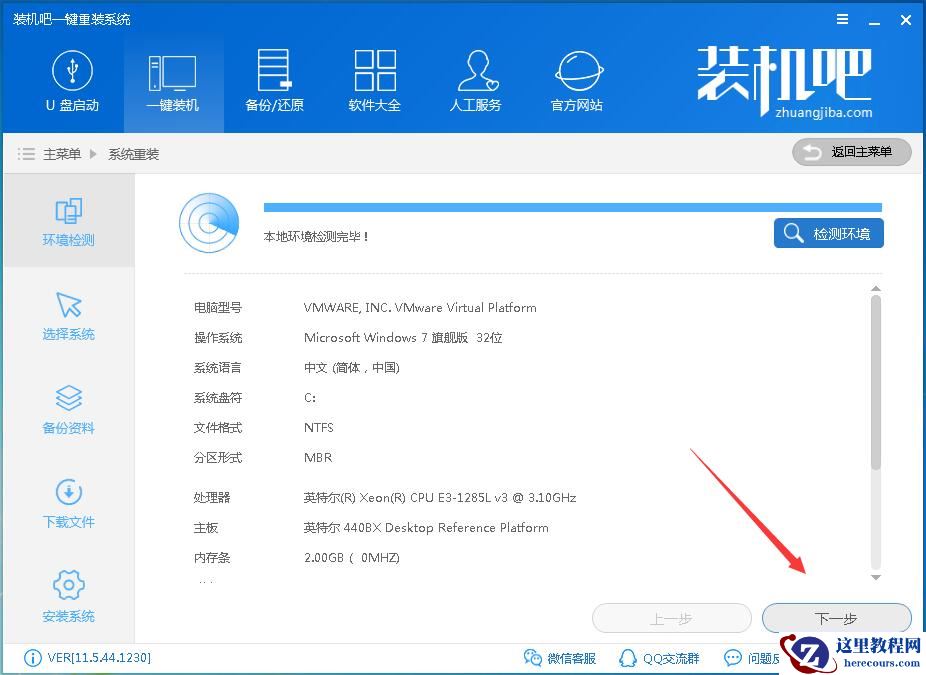Click the scrollbar down arrow
This screenshot has height=675, width=926.
pos(876,578)
